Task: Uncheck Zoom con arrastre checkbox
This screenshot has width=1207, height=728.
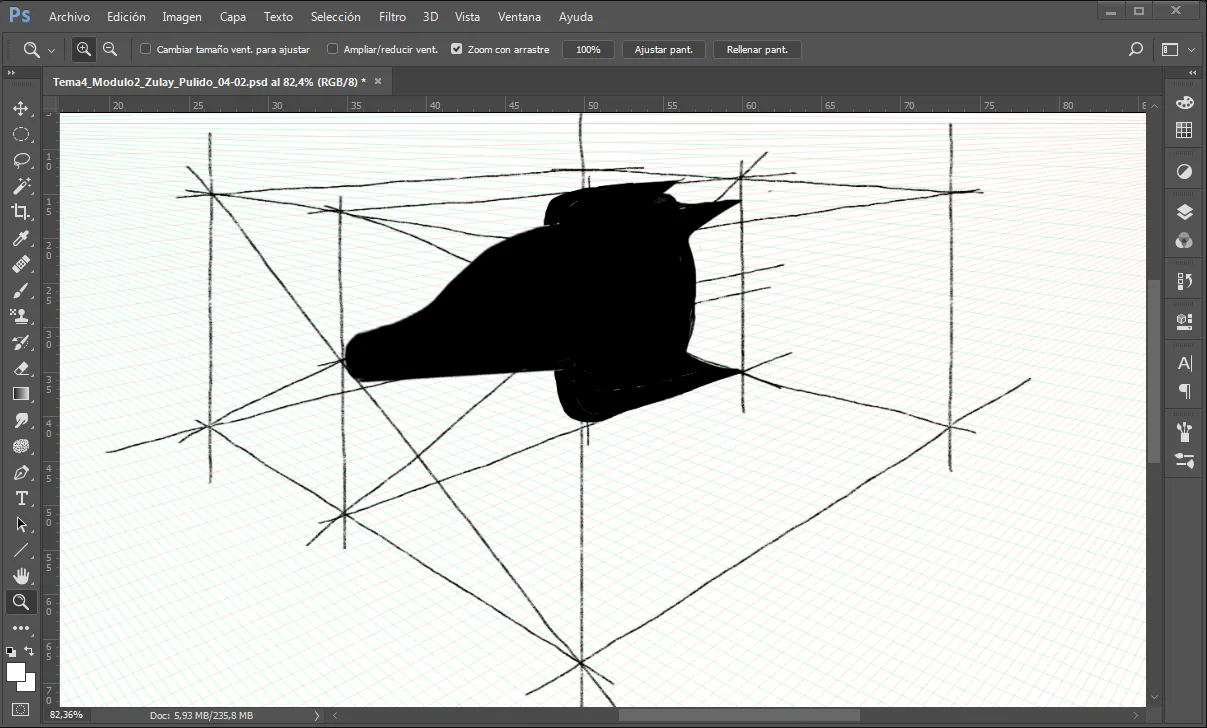Action: (x=456, y=49)
